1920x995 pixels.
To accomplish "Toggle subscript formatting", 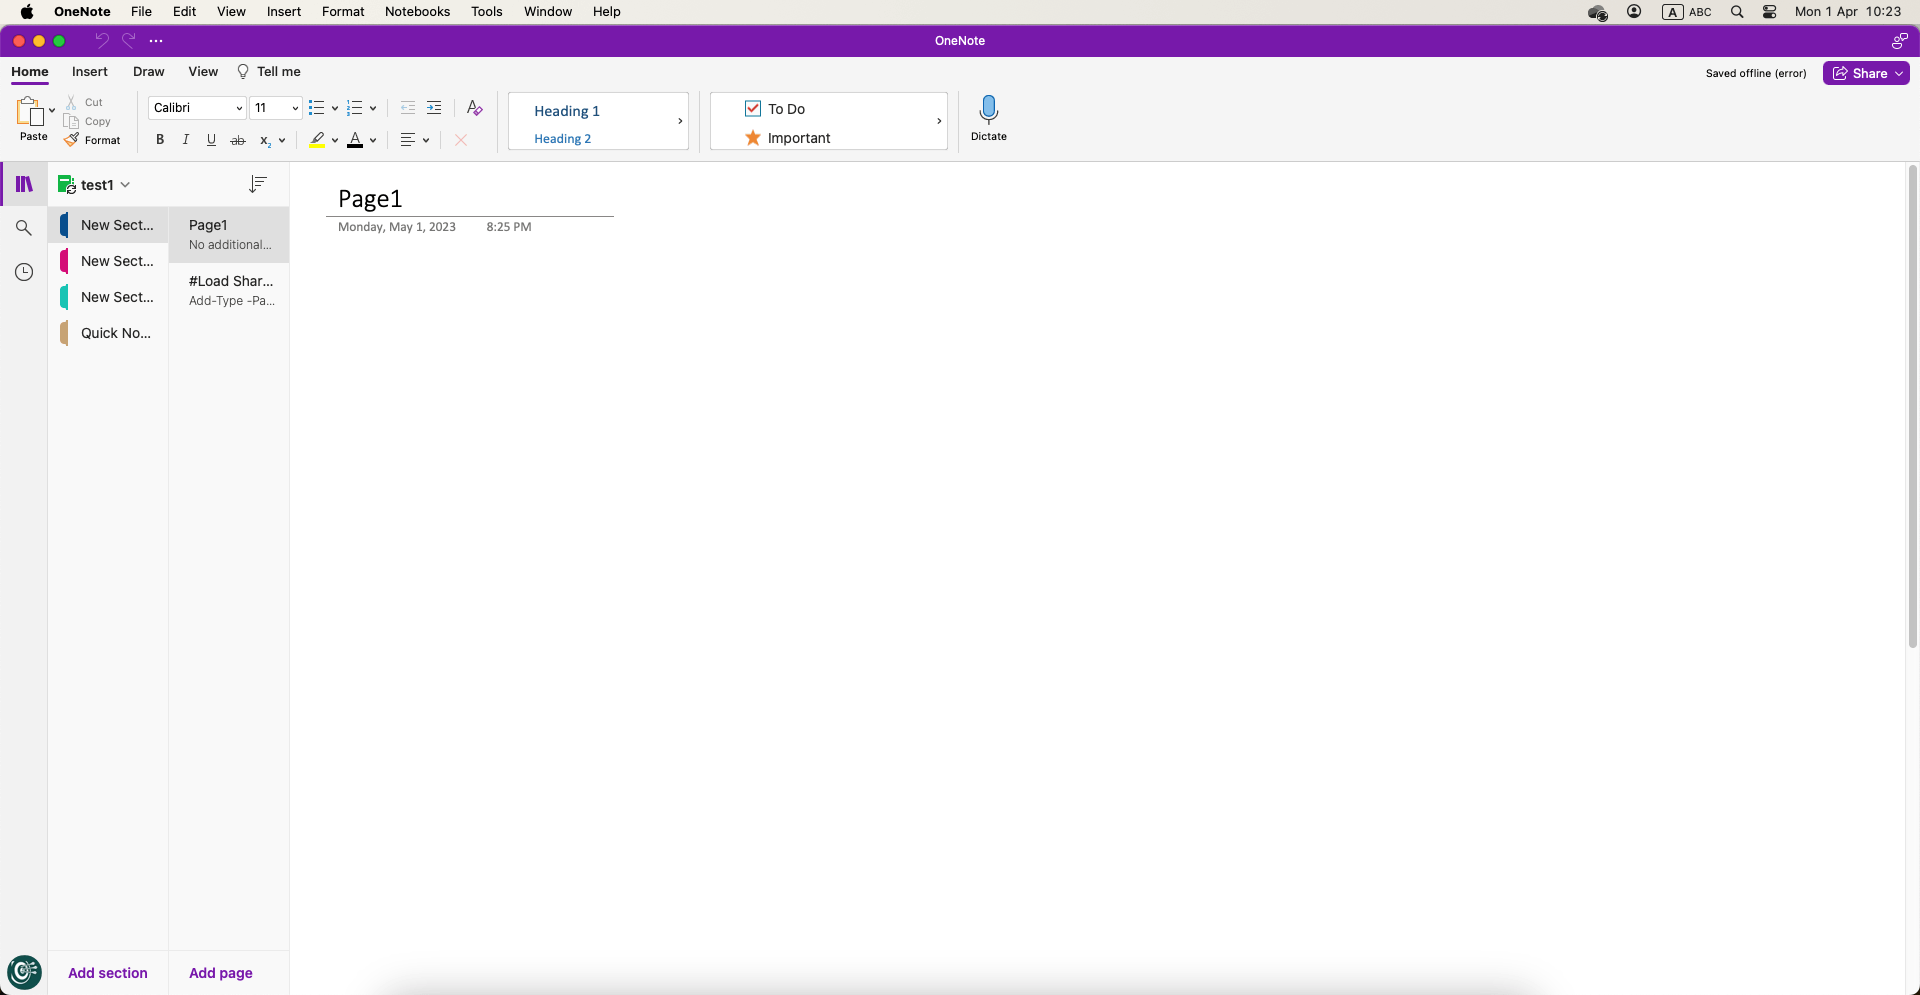I will pos(265,140).
